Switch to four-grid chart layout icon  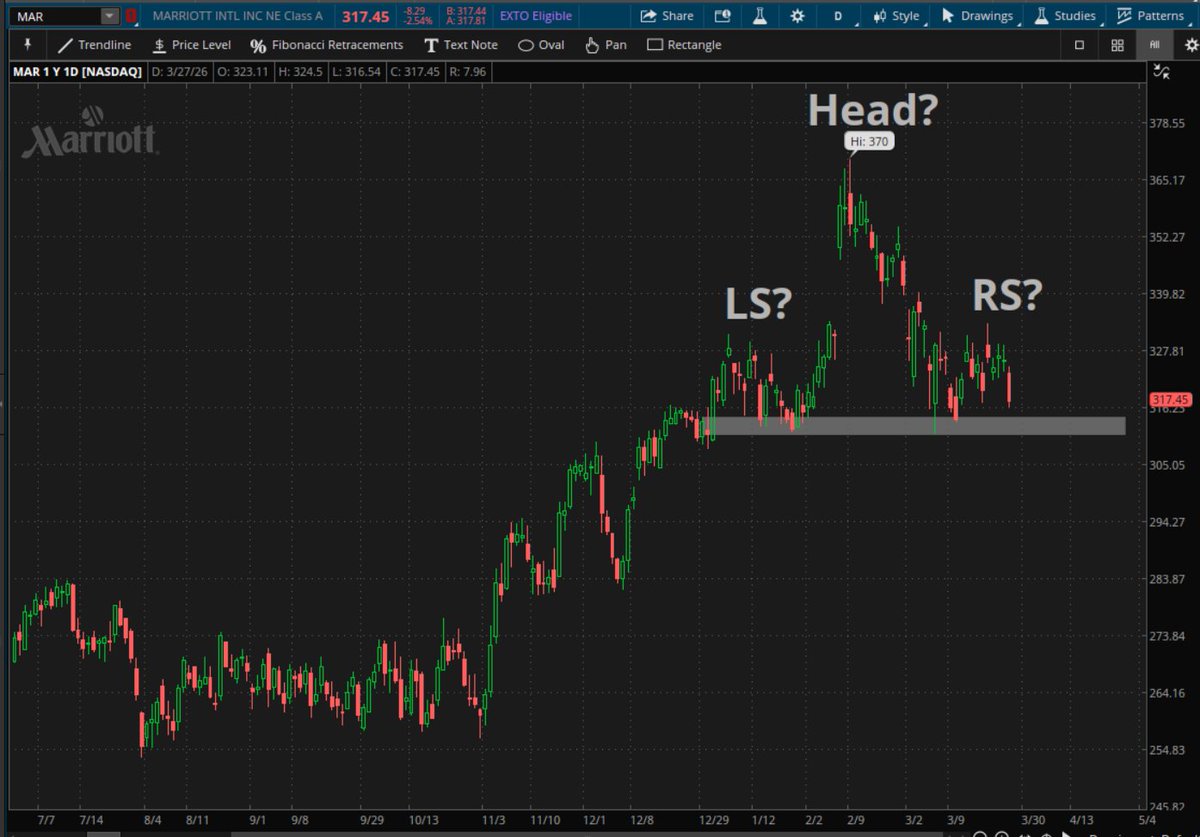tap(1117, 45)
